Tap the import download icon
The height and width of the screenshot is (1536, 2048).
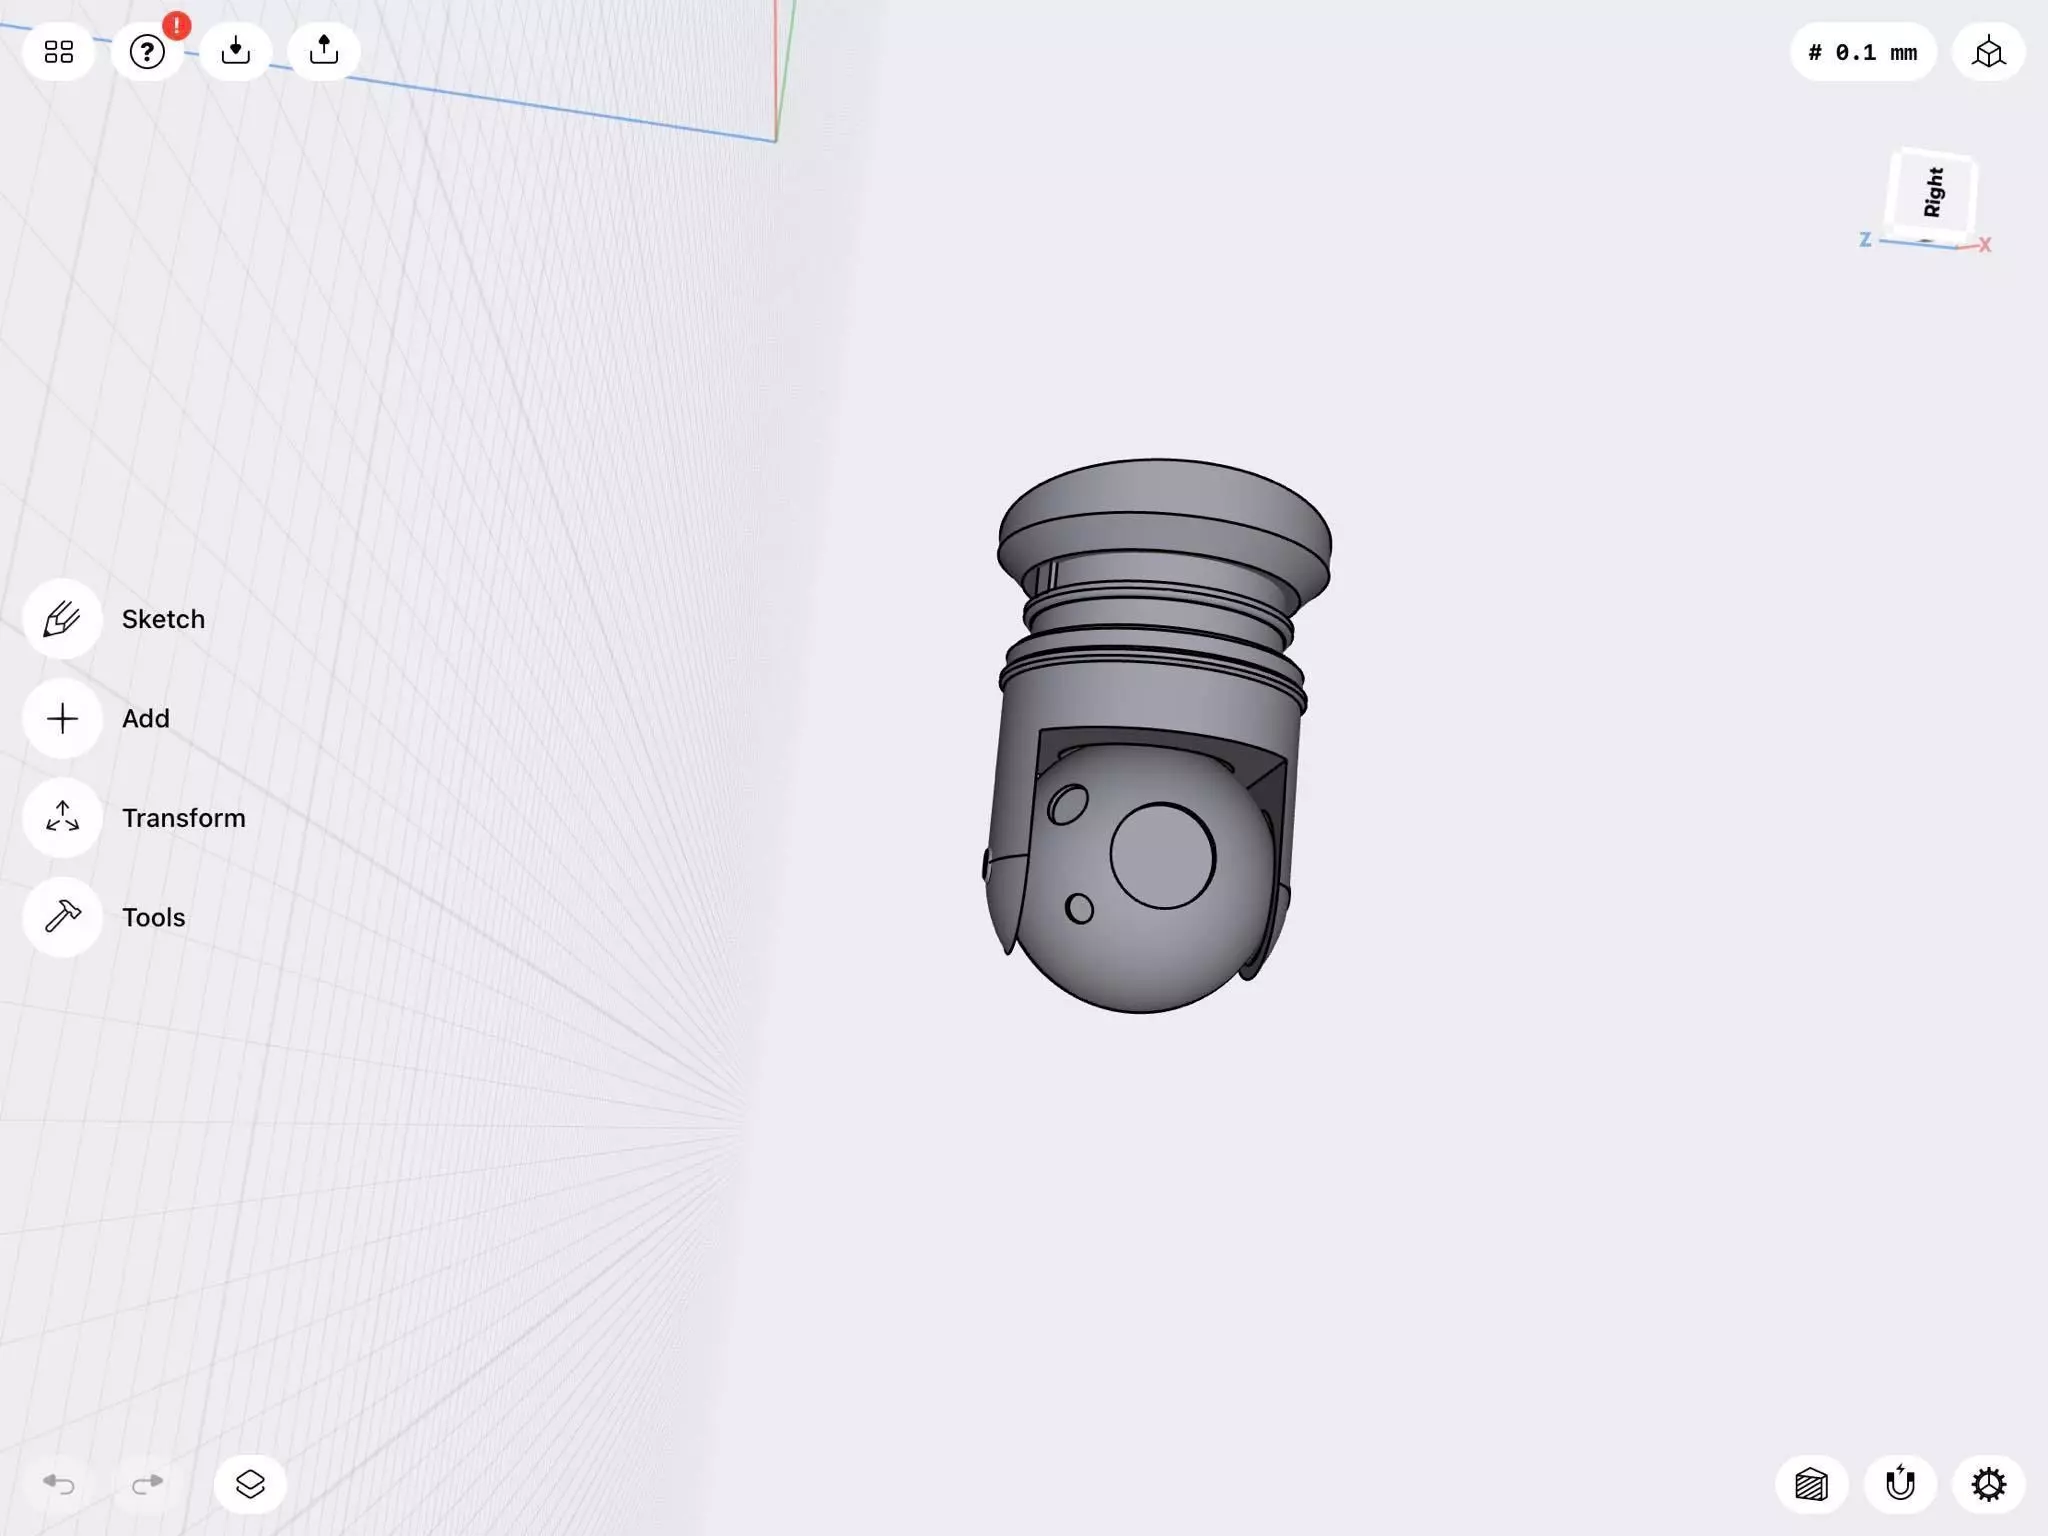[x=235, y=51]
